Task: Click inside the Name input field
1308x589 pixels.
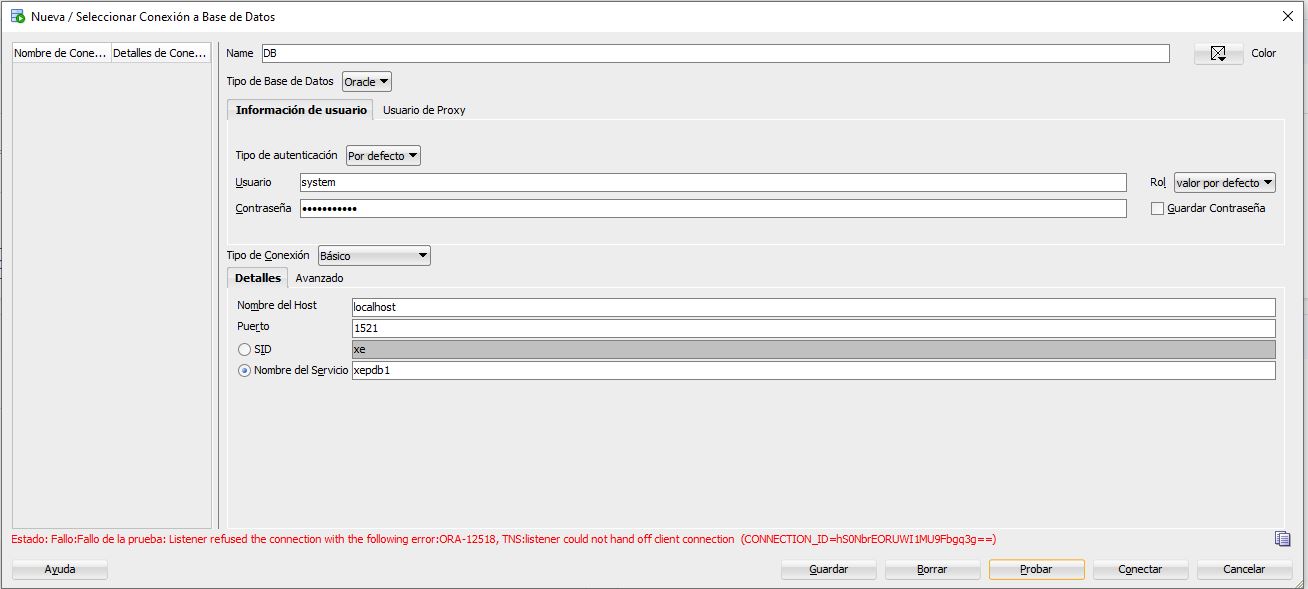Action: 700,53
